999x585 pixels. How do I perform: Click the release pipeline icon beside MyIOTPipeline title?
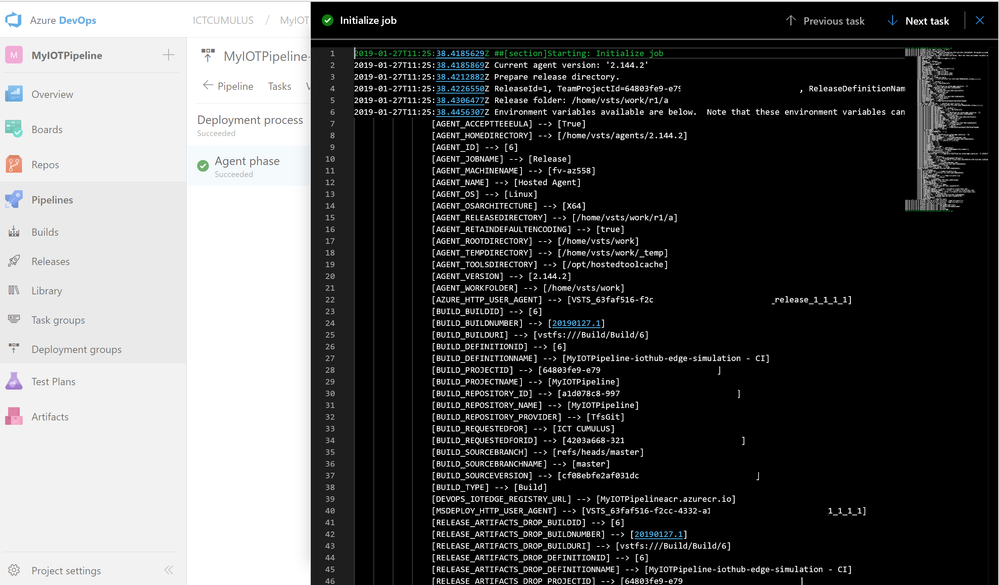(x=208, y=55)
